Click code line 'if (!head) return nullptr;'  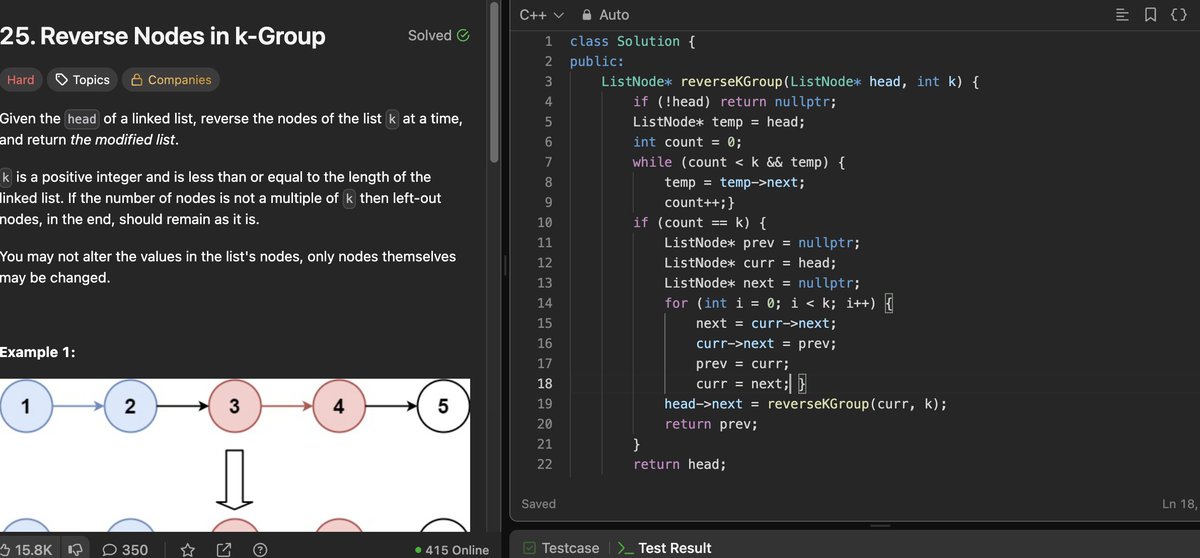[x=733, y=101]
